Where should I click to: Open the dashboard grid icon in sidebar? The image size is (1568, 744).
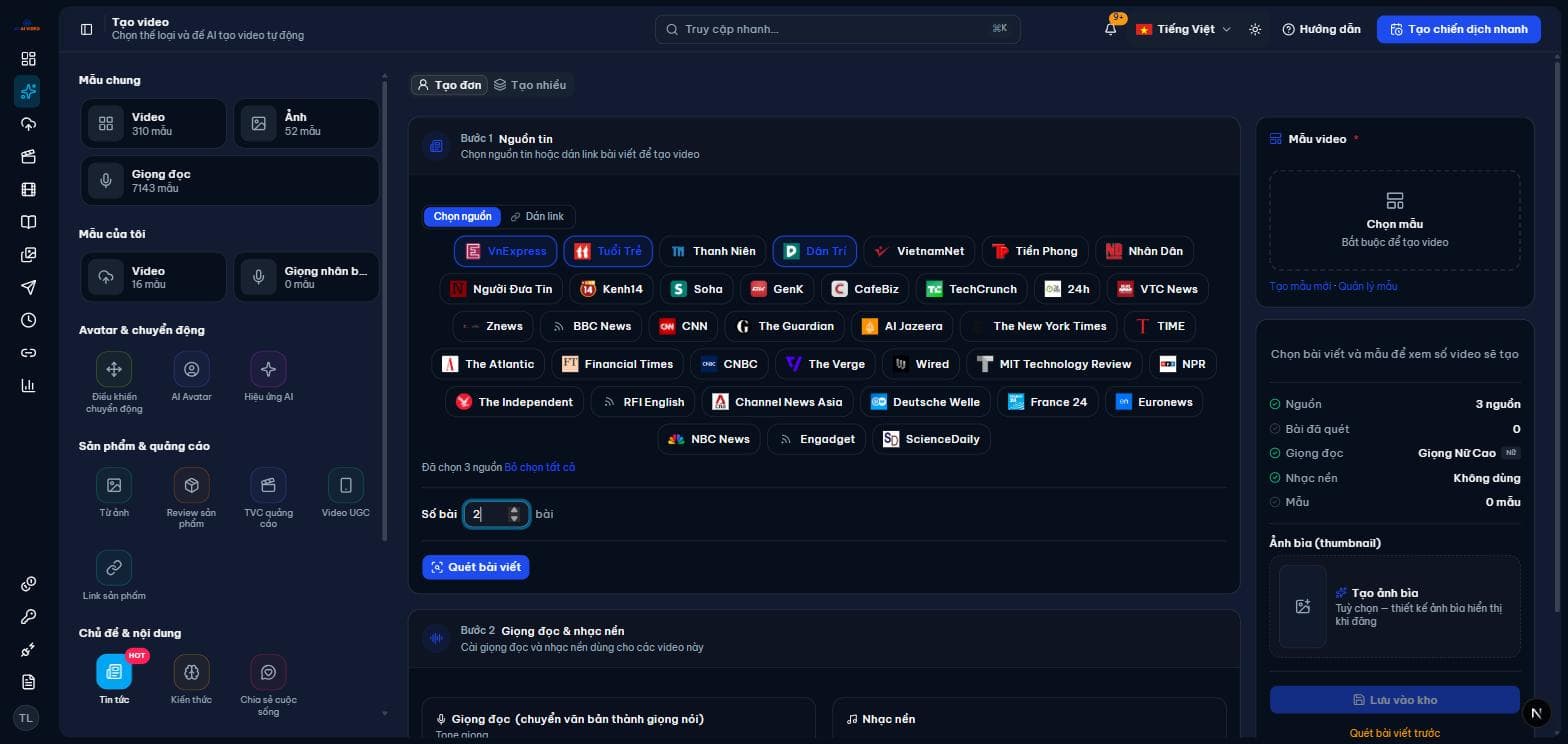tap(28, 59)
